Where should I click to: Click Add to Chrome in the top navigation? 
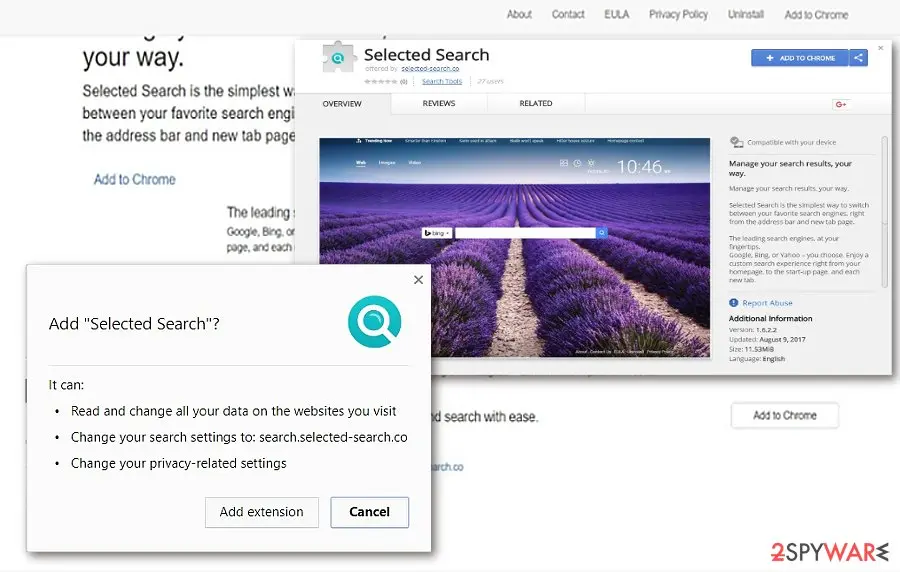point(816,15)
